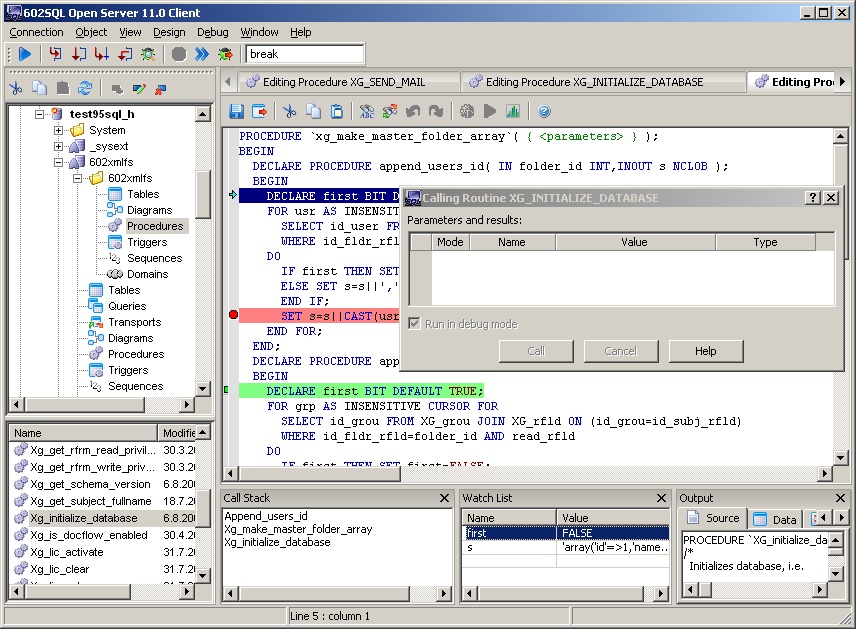The height and width of the screenshot is (629, 856).
Task: Click the gray Stop debugging circle icon
Action: pyautogui.click(x=178, y=54)
